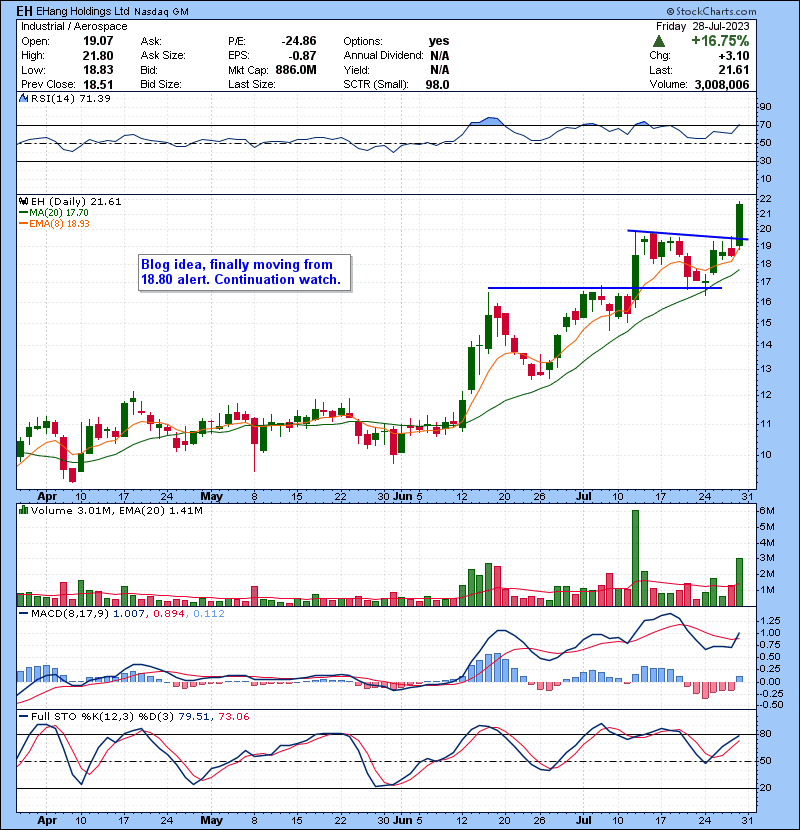The height and width of the screenshot is (830, 800).
Task: Click the Chg value +3.10
Action: [x=734, y=56]
